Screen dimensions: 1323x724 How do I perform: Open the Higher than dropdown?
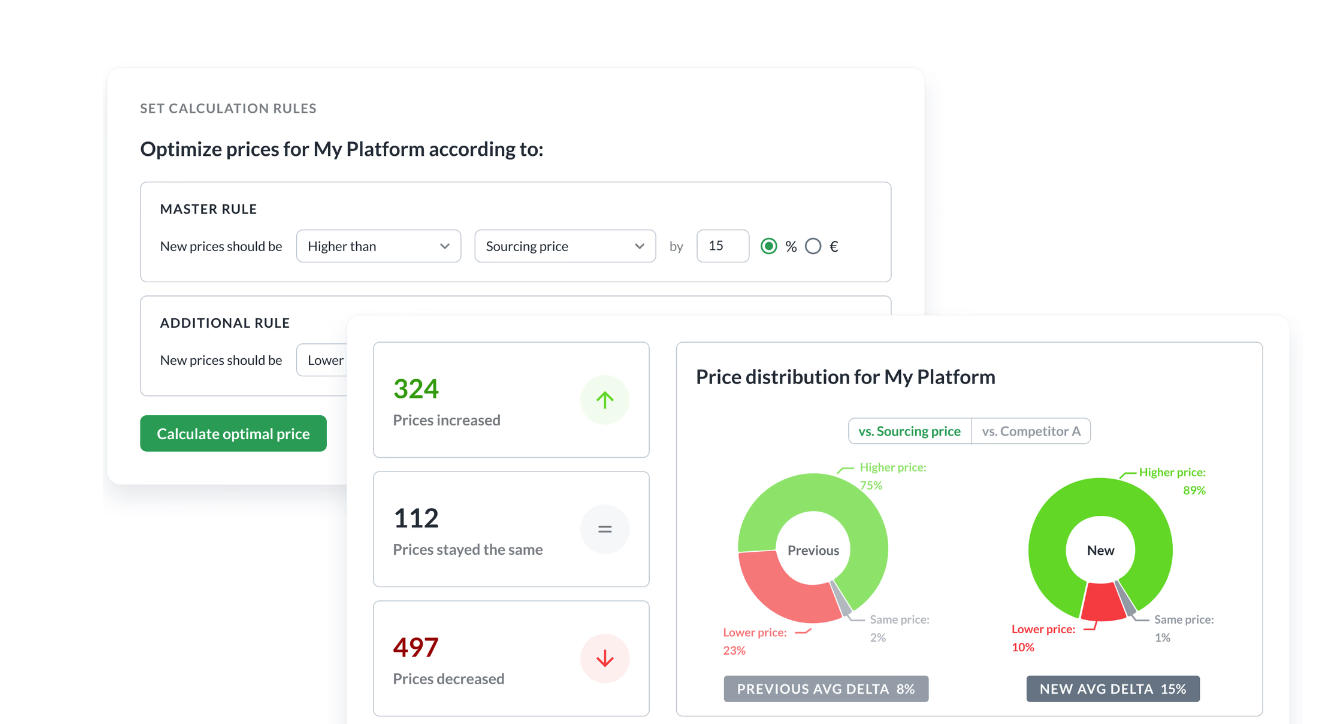[378, 245]
